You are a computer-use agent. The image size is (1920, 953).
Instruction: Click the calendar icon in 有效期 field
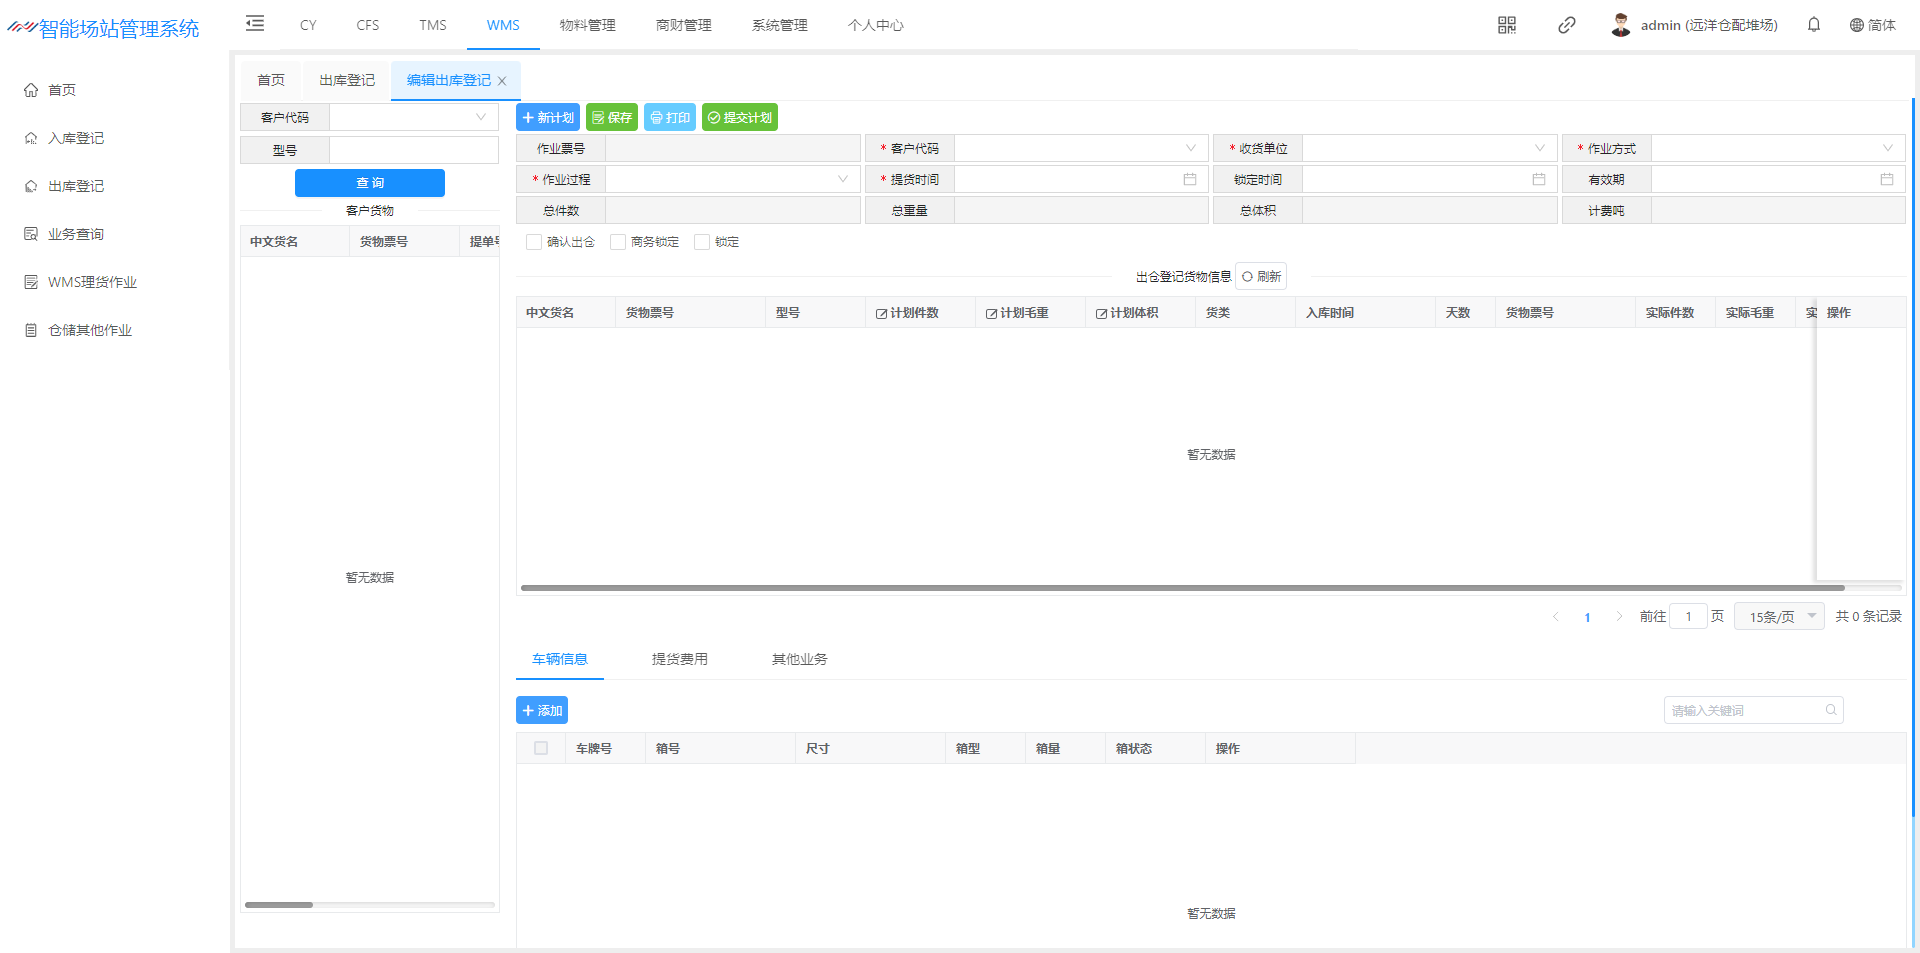click(x=1887, y=180)
